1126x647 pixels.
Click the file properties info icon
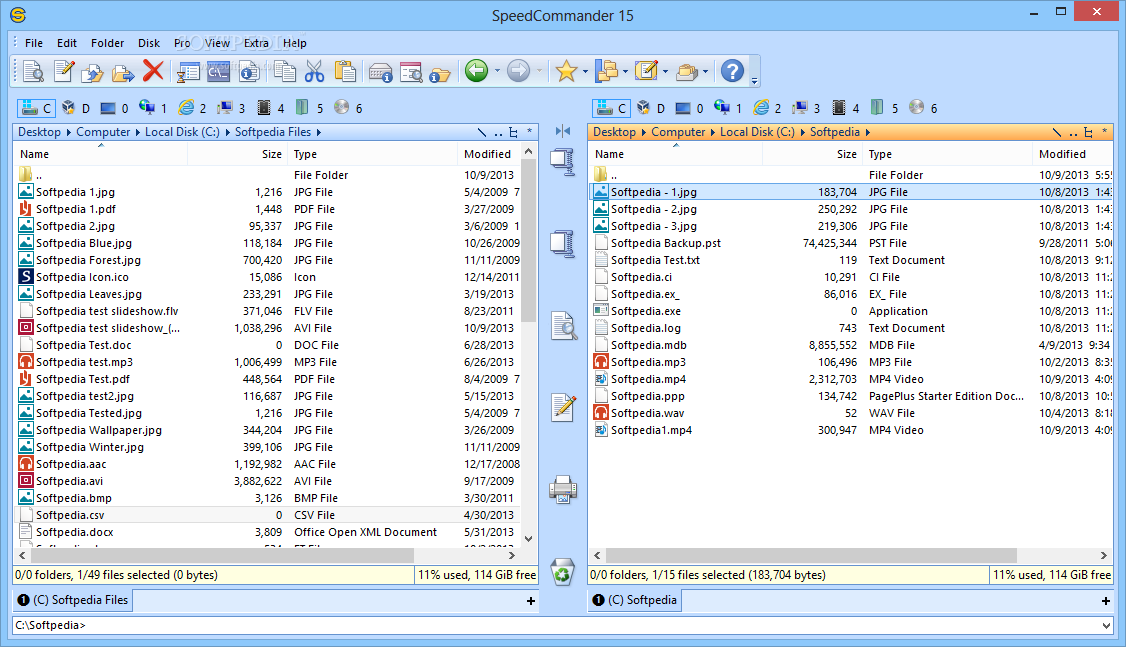click(x=248, y=71)
